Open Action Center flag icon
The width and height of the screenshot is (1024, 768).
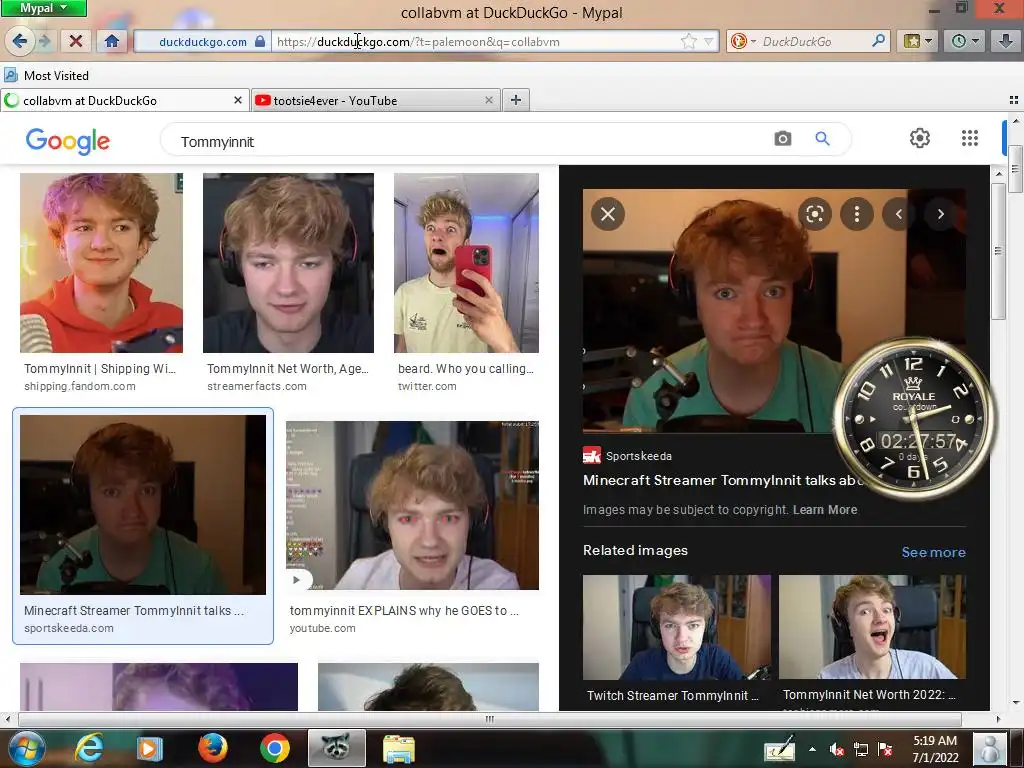(x=885, y=750)
